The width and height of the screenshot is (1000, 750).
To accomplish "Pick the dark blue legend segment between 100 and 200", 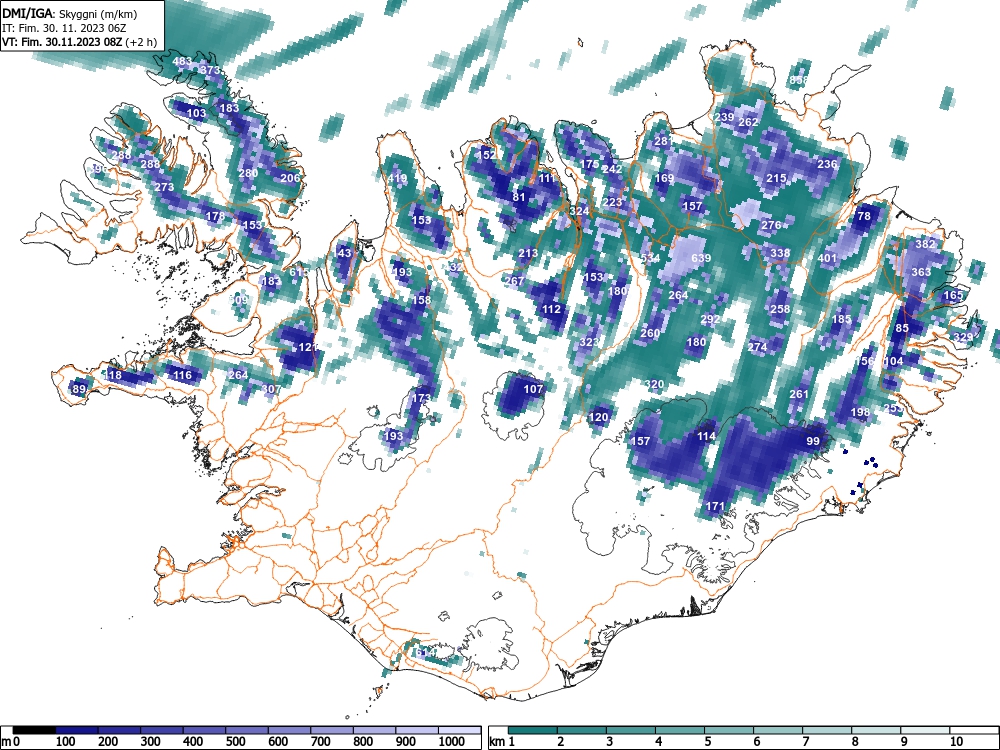I will point(77,730).
